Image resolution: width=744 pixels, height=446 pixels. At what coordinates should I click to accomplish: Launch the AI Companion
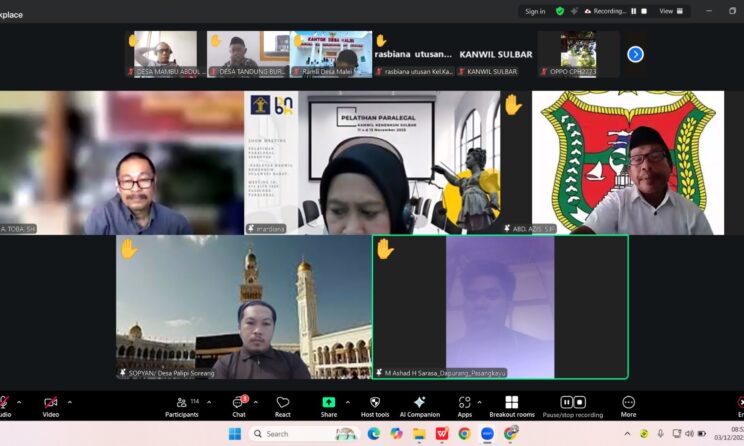pos(419,404)
